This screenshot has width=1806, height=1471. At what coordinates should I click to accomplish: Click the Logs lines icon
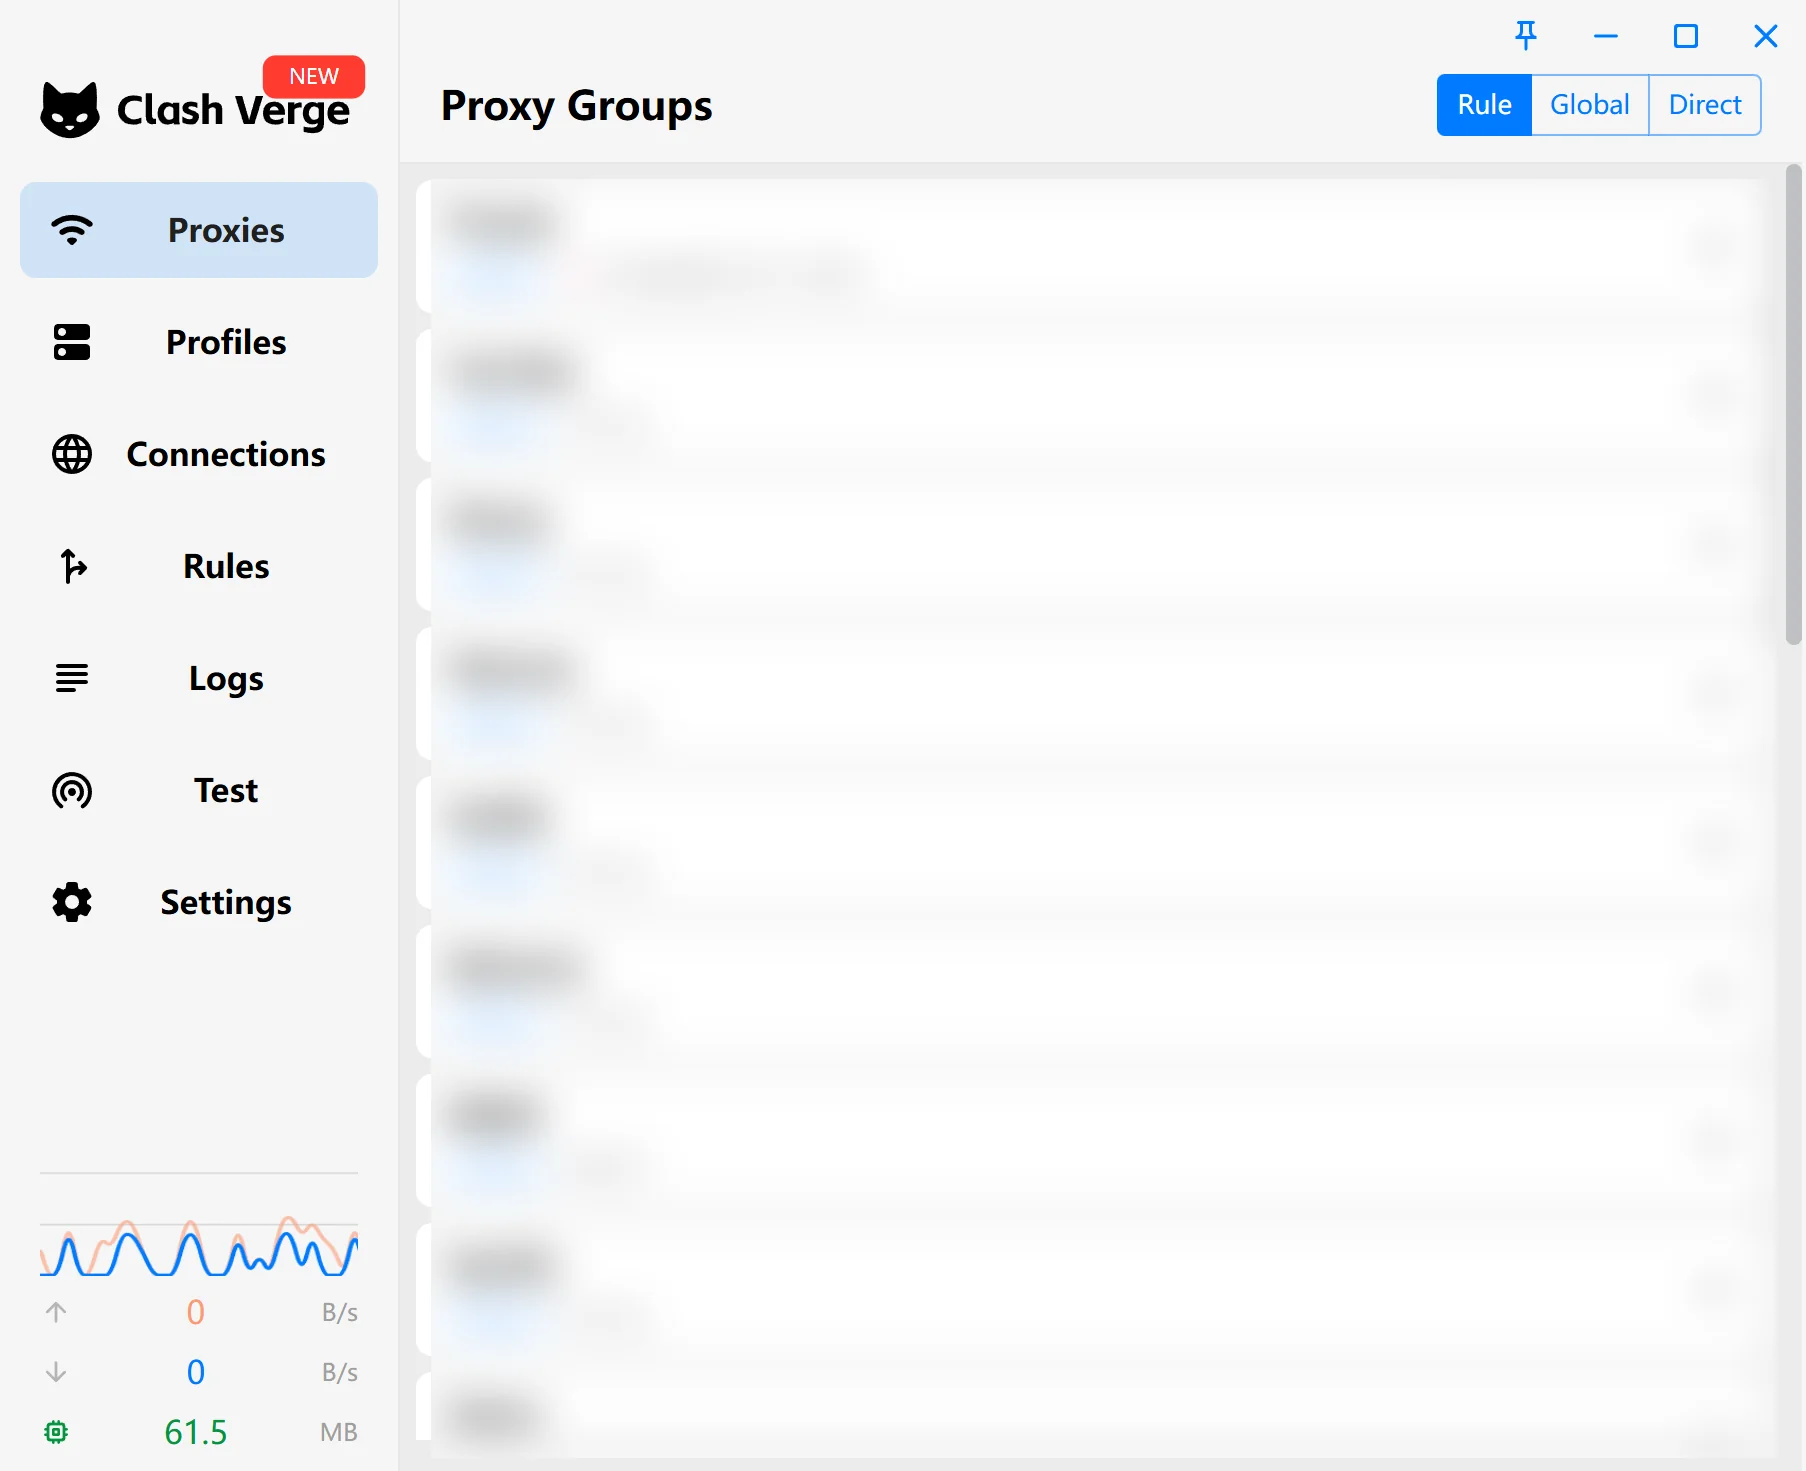tap(72, 678)
